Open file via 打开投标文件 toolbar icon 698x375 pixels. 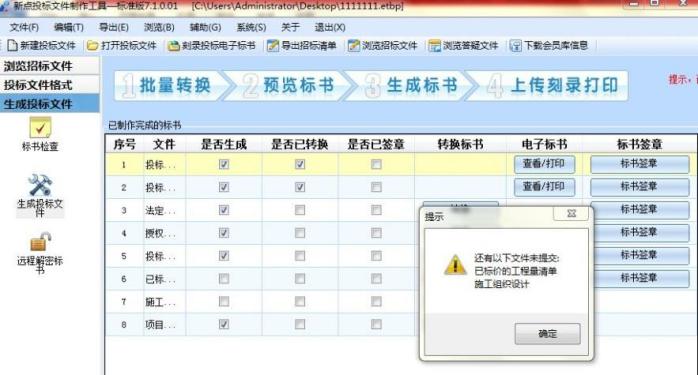[93, 45]
